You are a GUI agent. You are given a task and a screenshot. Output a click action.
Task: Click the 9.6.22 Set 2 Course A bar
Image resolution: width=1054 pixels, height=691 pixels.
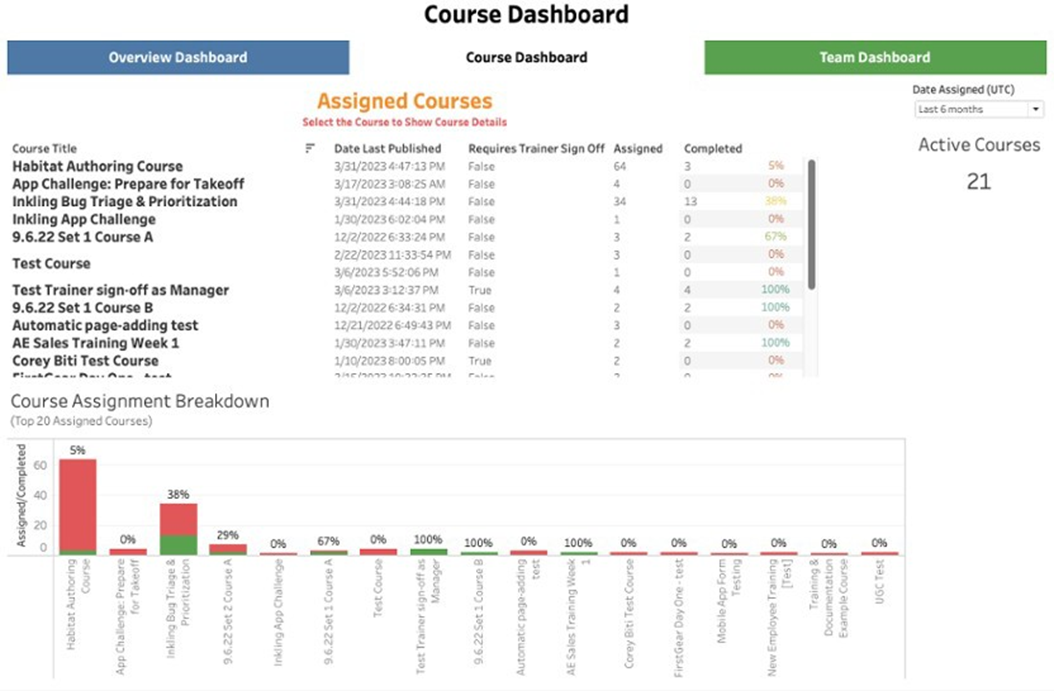click(x=228, y=548)
